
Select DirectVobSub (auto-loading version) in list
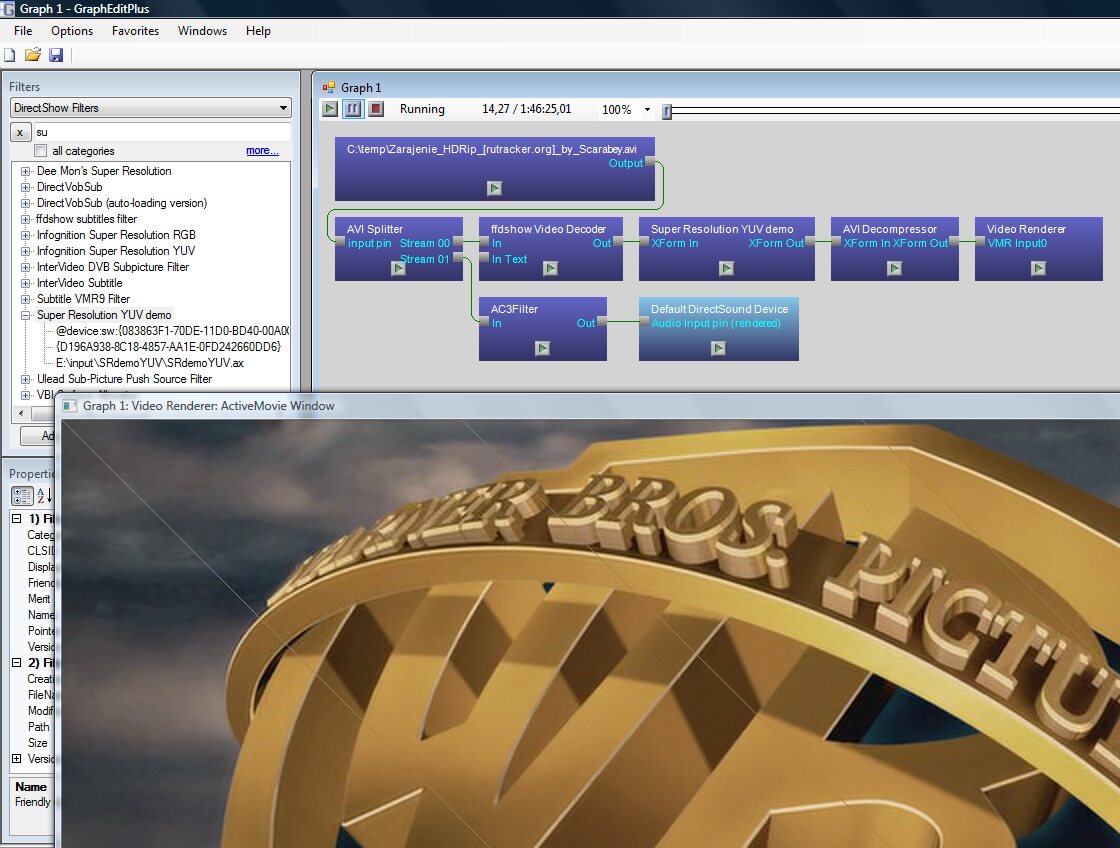pyautogui.click(x=122, y=203)
